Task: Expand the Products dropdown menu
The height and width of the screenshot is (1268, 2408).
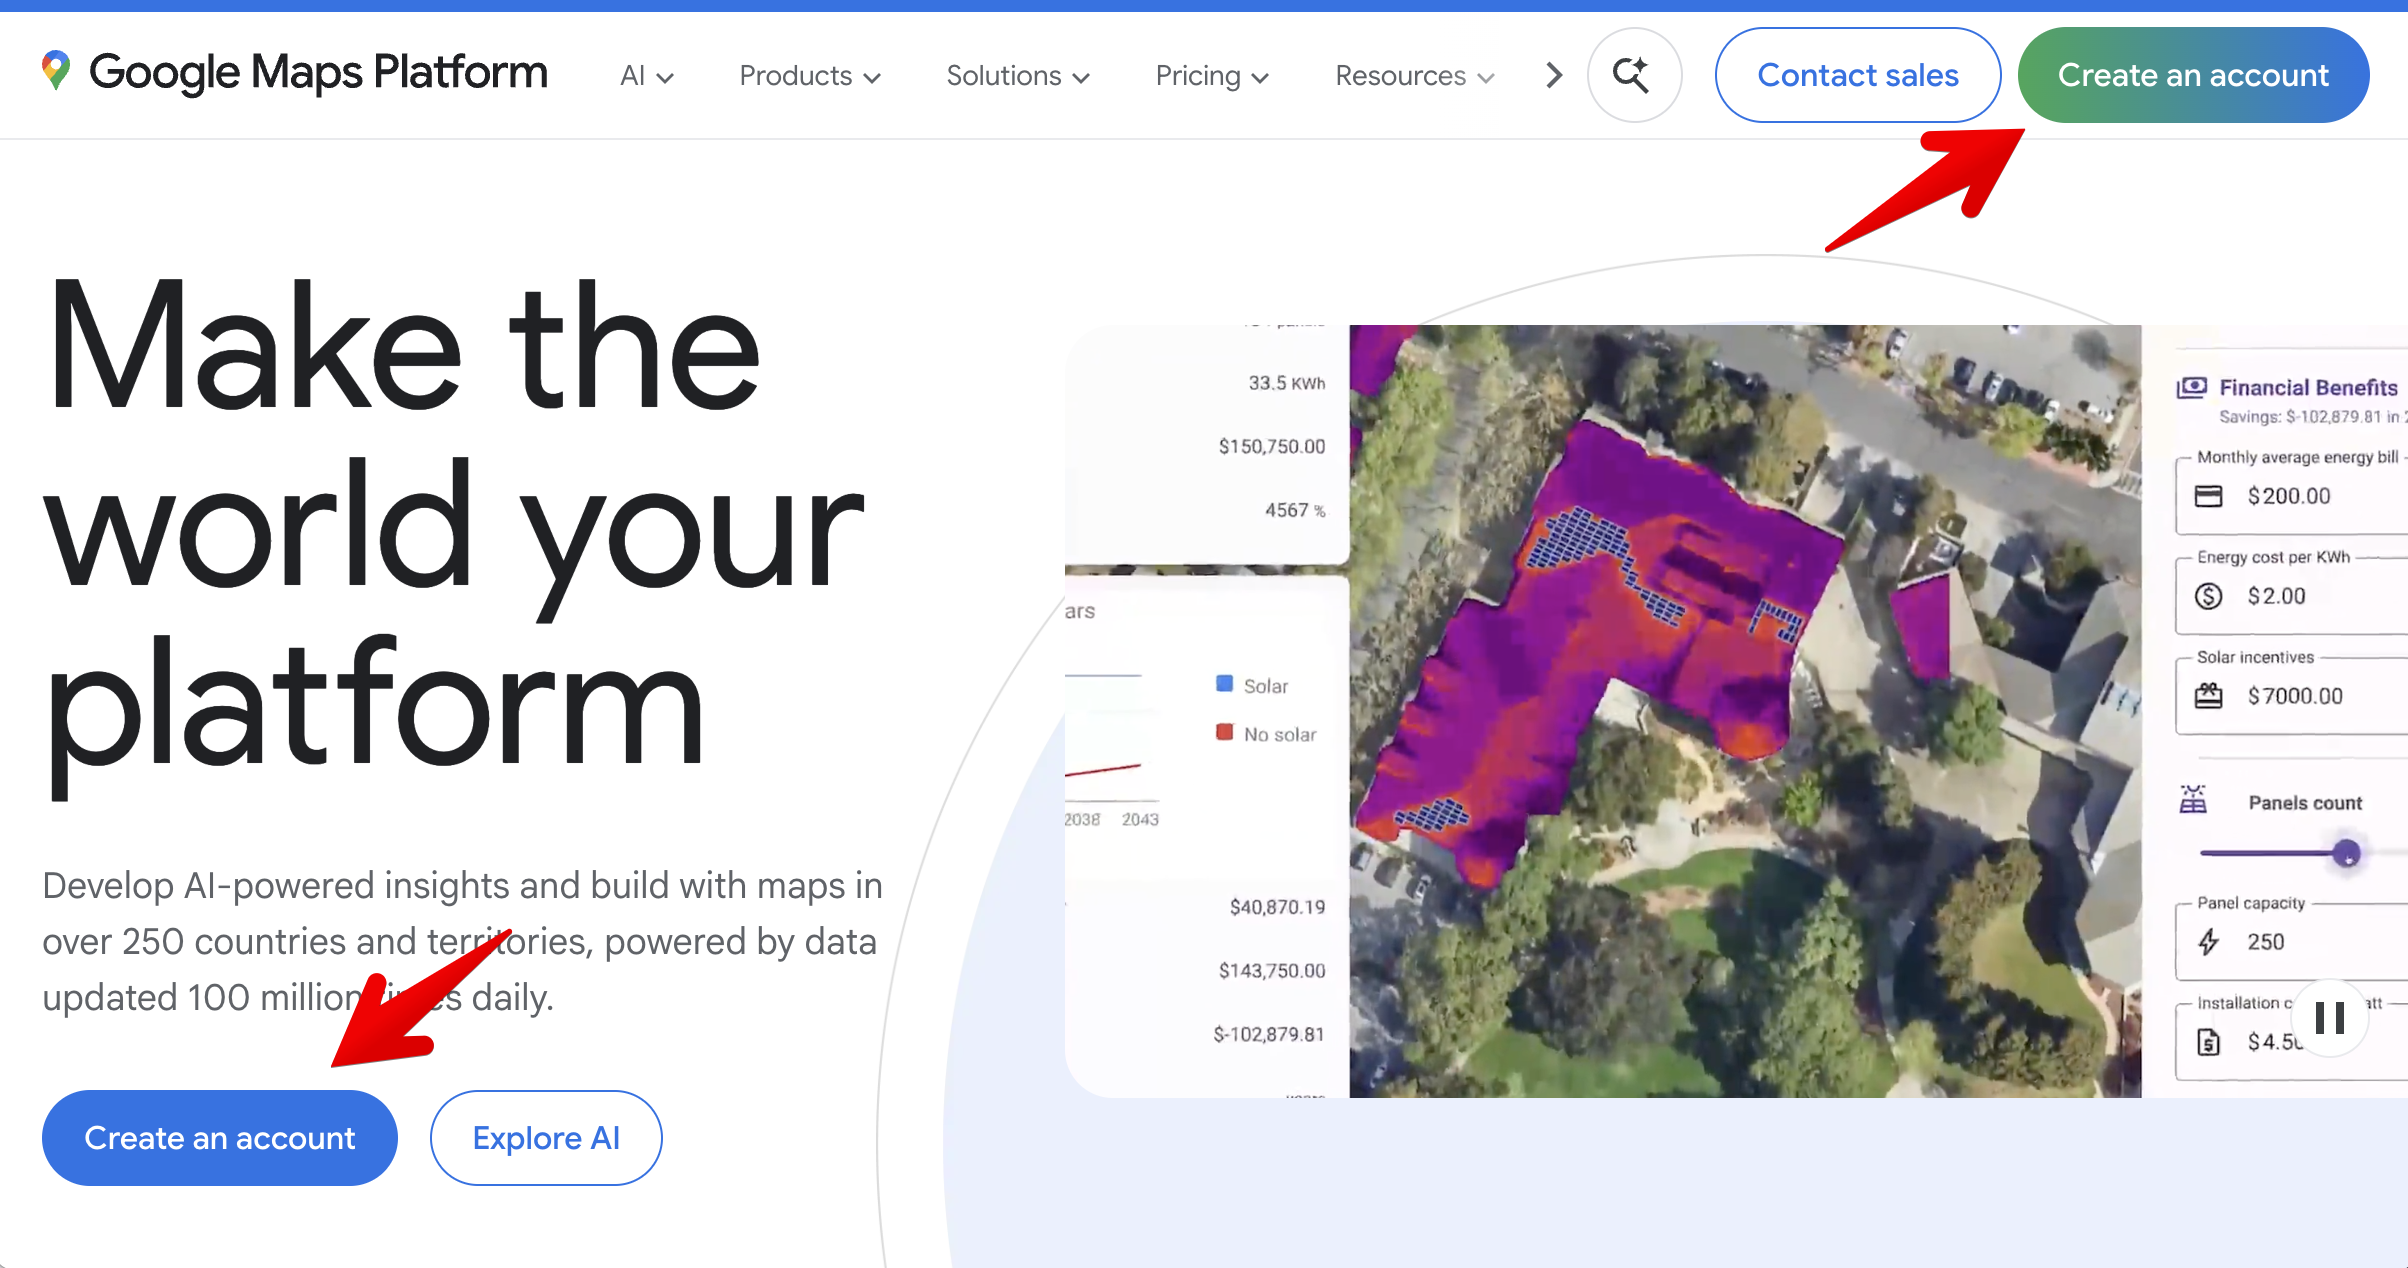Action: tap(809, 76)
